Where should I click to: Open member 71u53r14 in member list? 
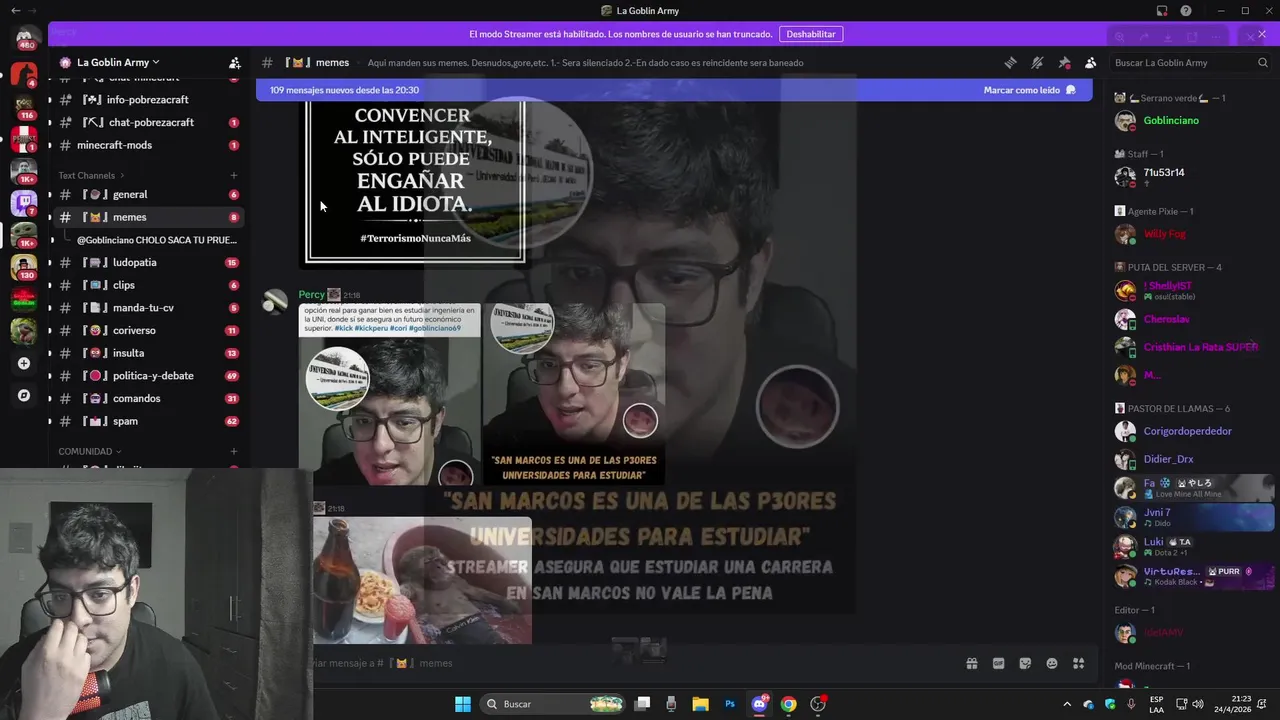point(1192,176)
